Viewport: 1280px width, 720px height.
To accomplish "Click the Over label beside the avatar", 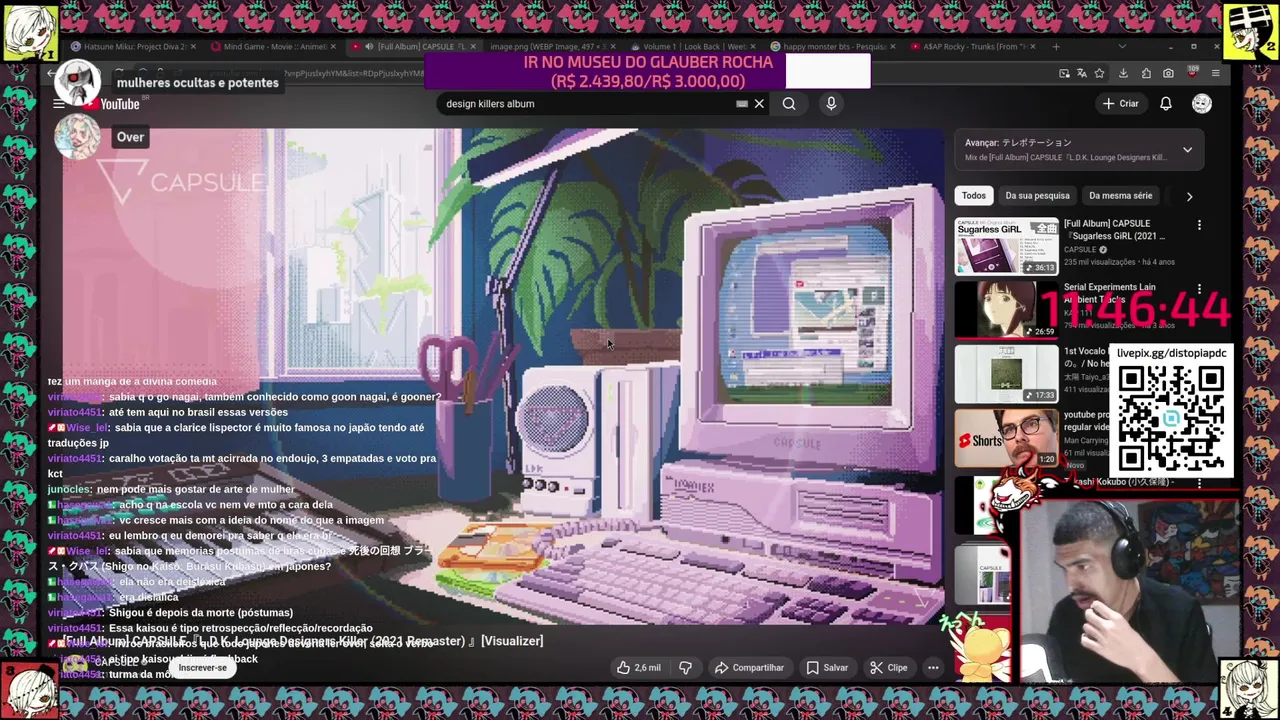I will (130, 137).
